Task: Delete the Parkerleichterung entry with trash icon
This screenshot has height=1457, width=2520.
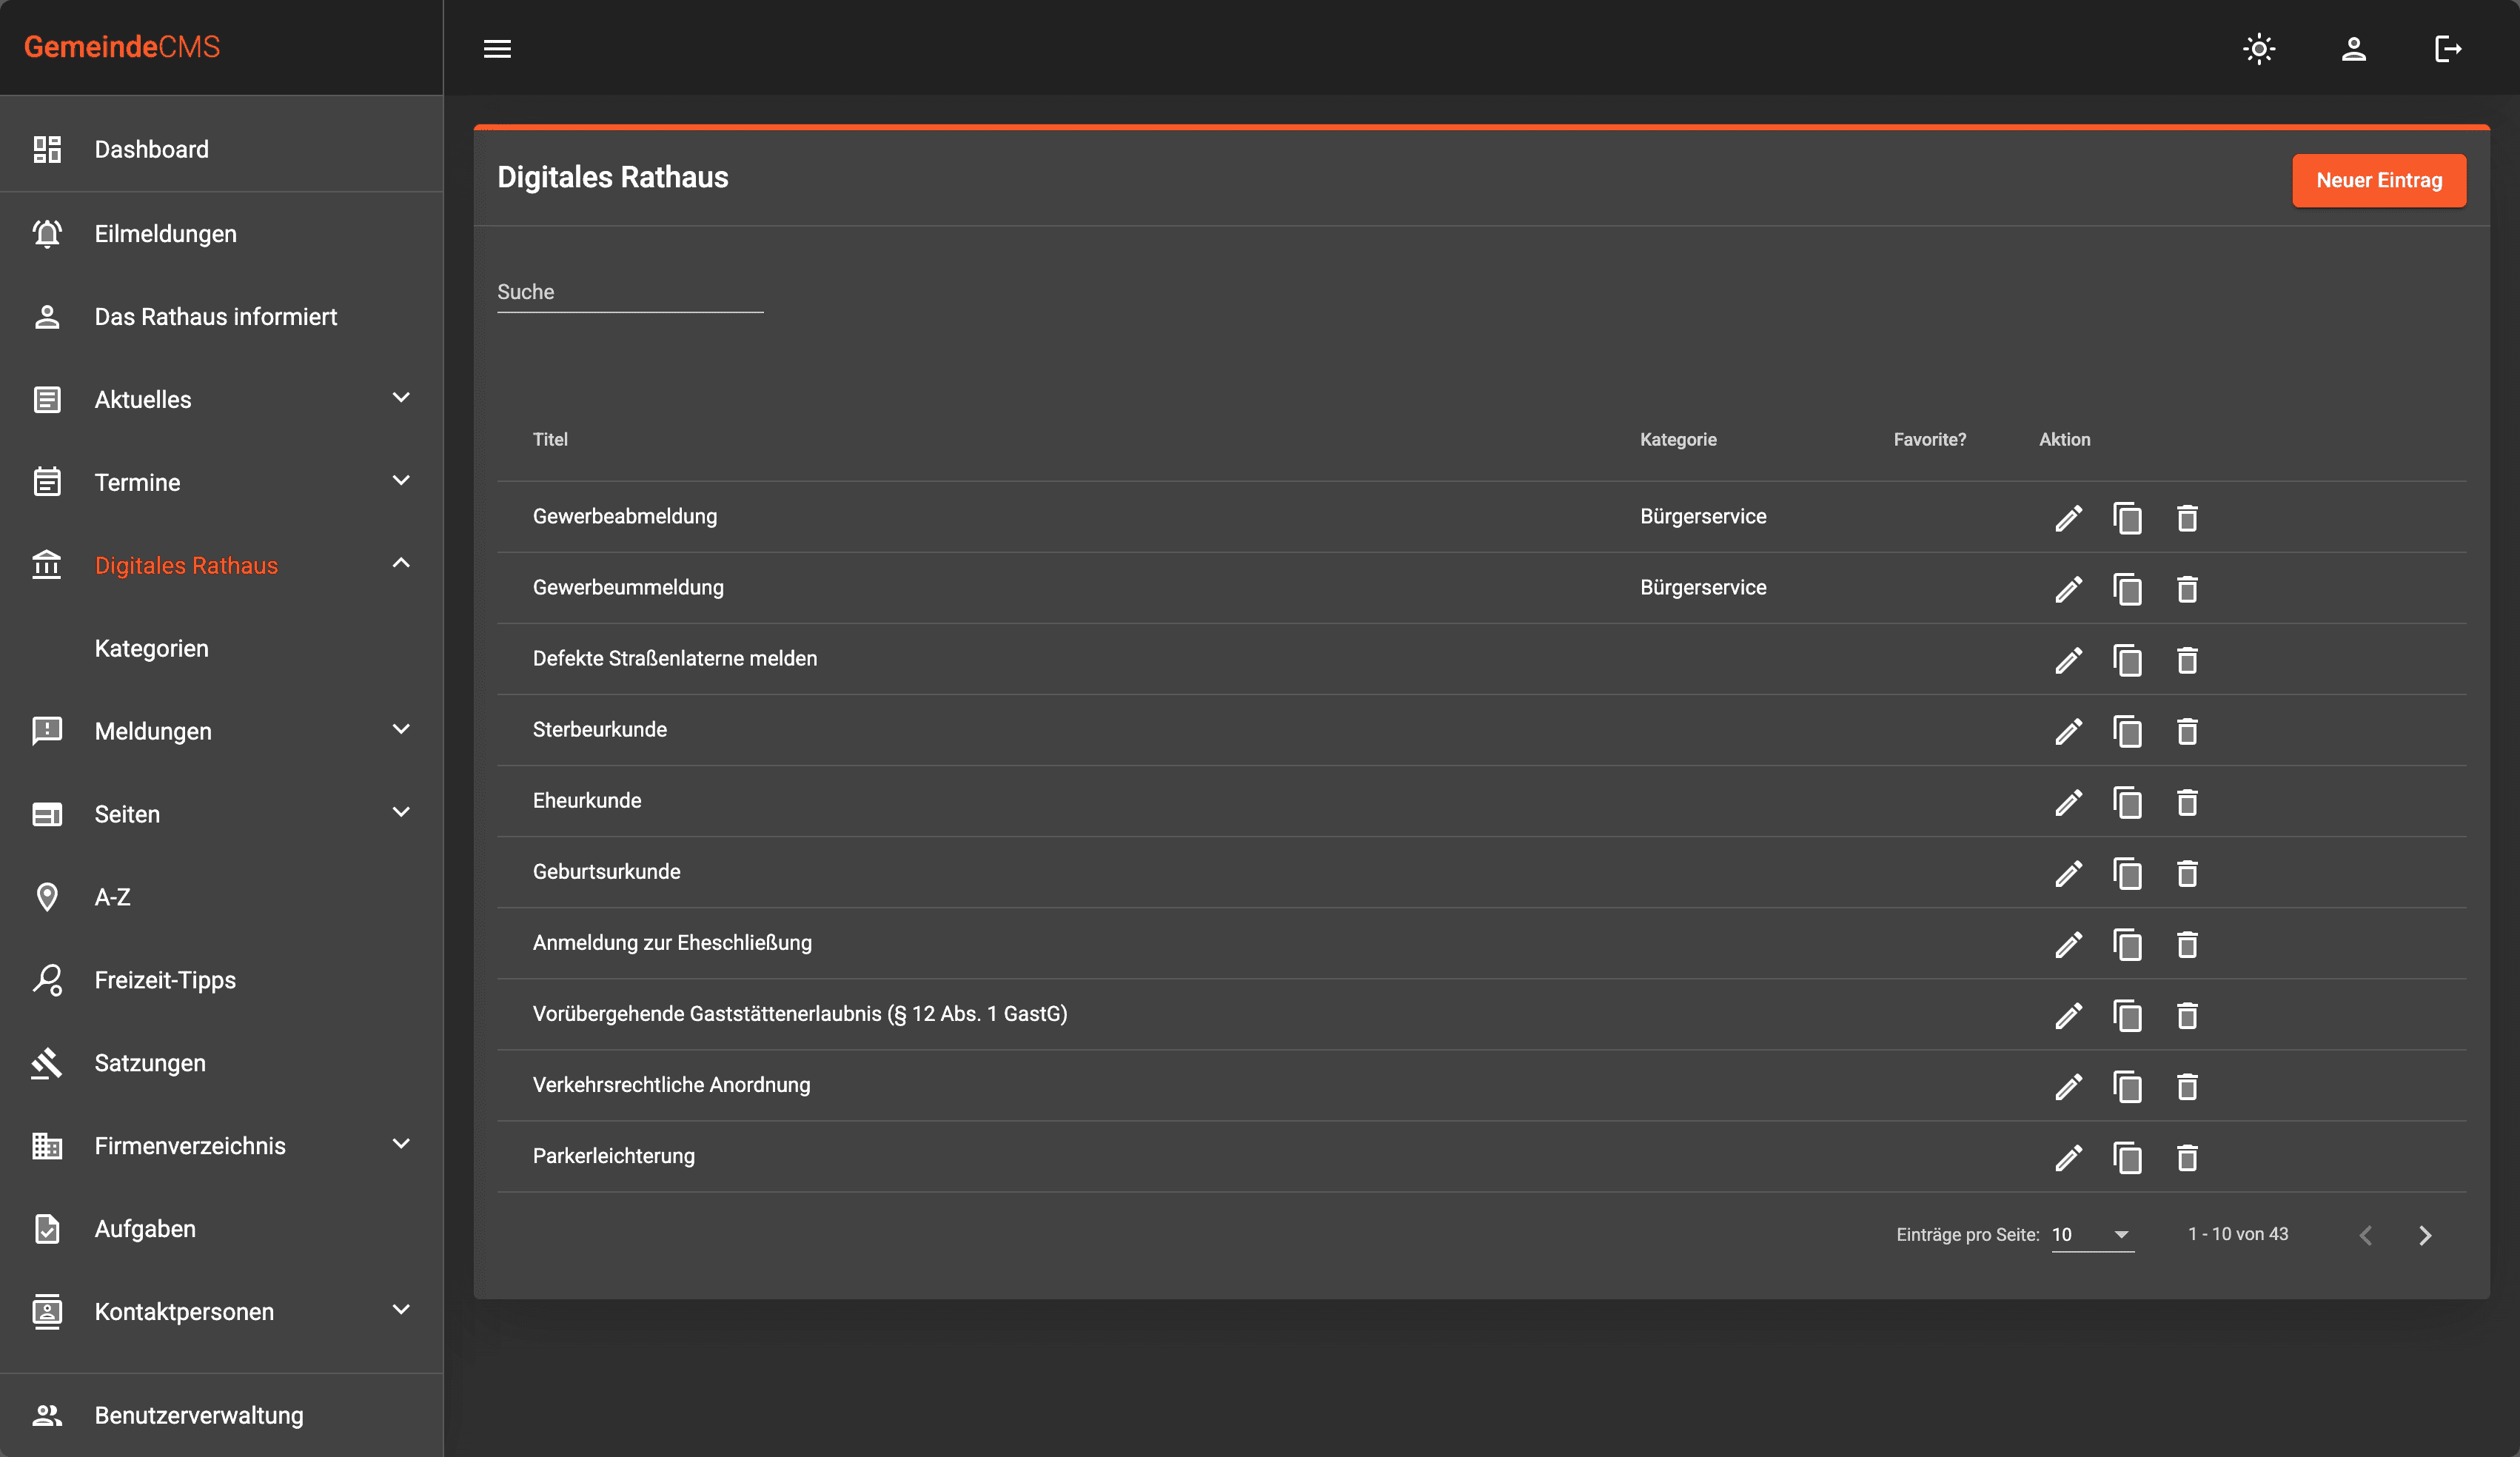Action: coord(2188,1159)
